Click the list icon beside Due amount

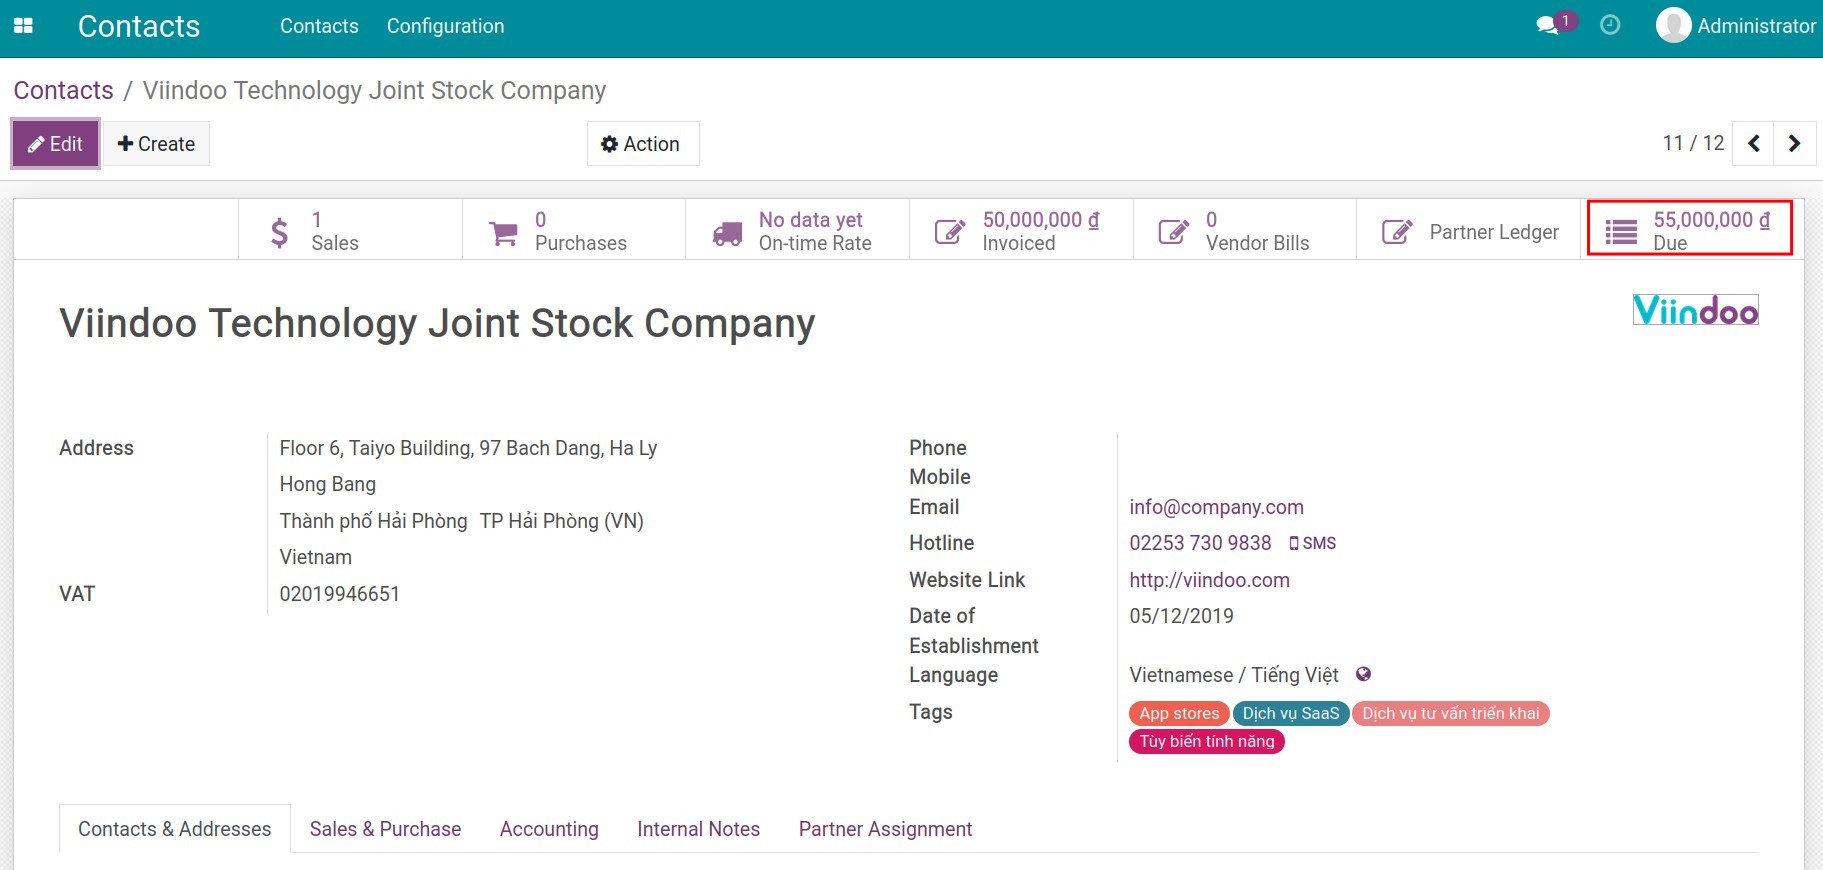pyautogui.click(x=1621, y=232)
